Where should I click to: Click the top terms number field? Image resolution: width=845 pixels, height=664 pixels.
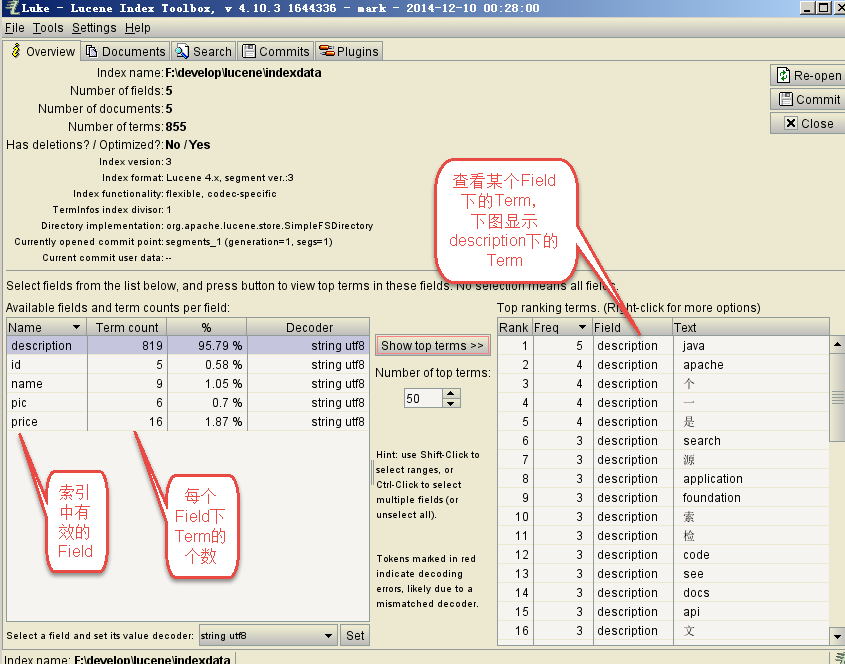point(423,398)
